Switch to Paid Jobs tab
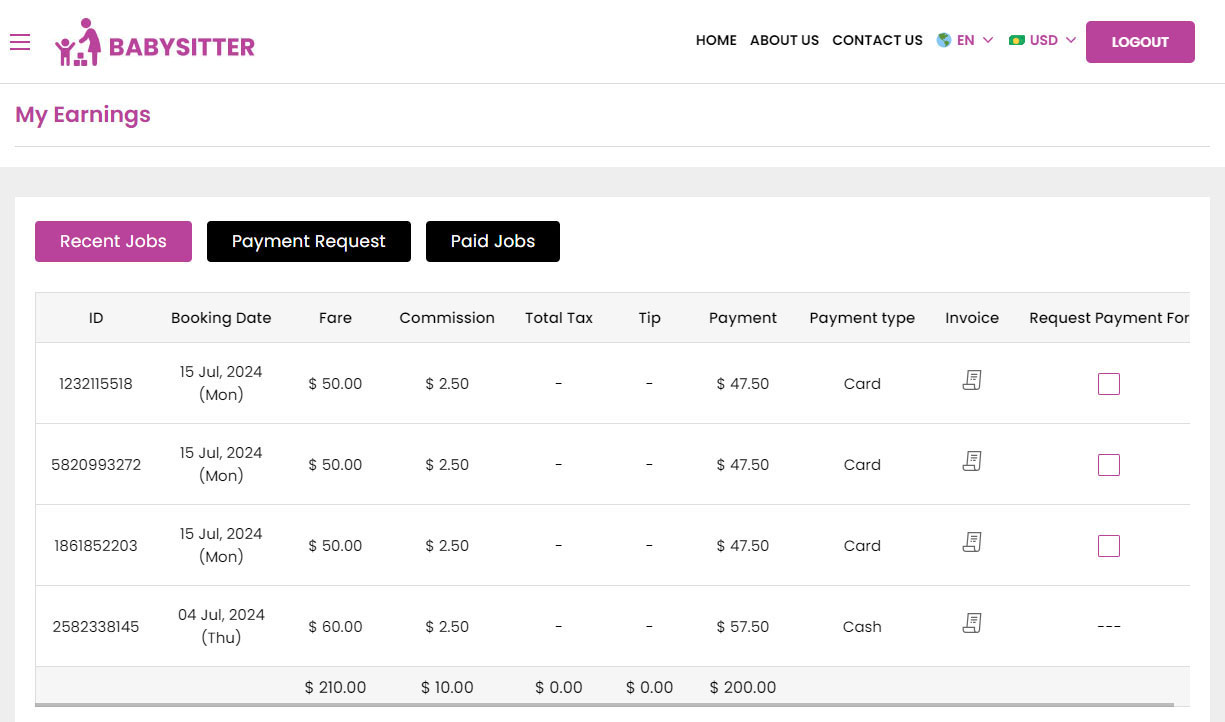The height and width of the screenshot is (722, 1225). [492, 242]
